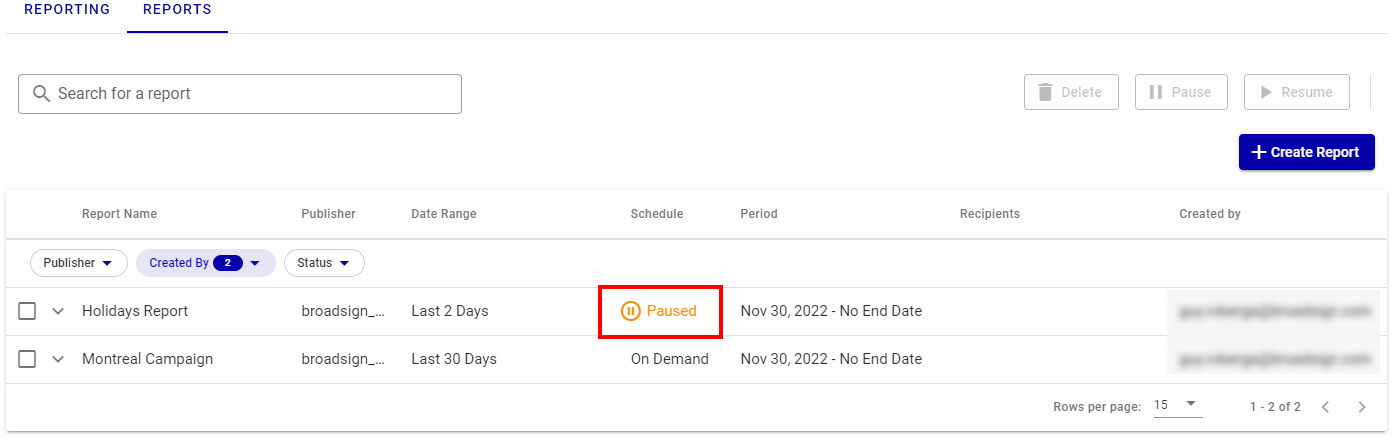This screenshot has width=1394, height=439.
Task: Click the orange Paused status icon
Action: click(630, 311)
